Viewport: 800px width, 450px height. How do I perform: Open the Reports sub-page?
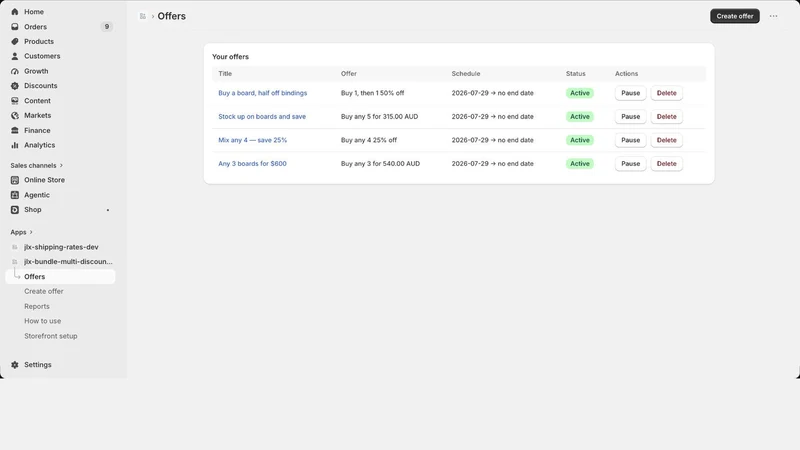[37, 306]
